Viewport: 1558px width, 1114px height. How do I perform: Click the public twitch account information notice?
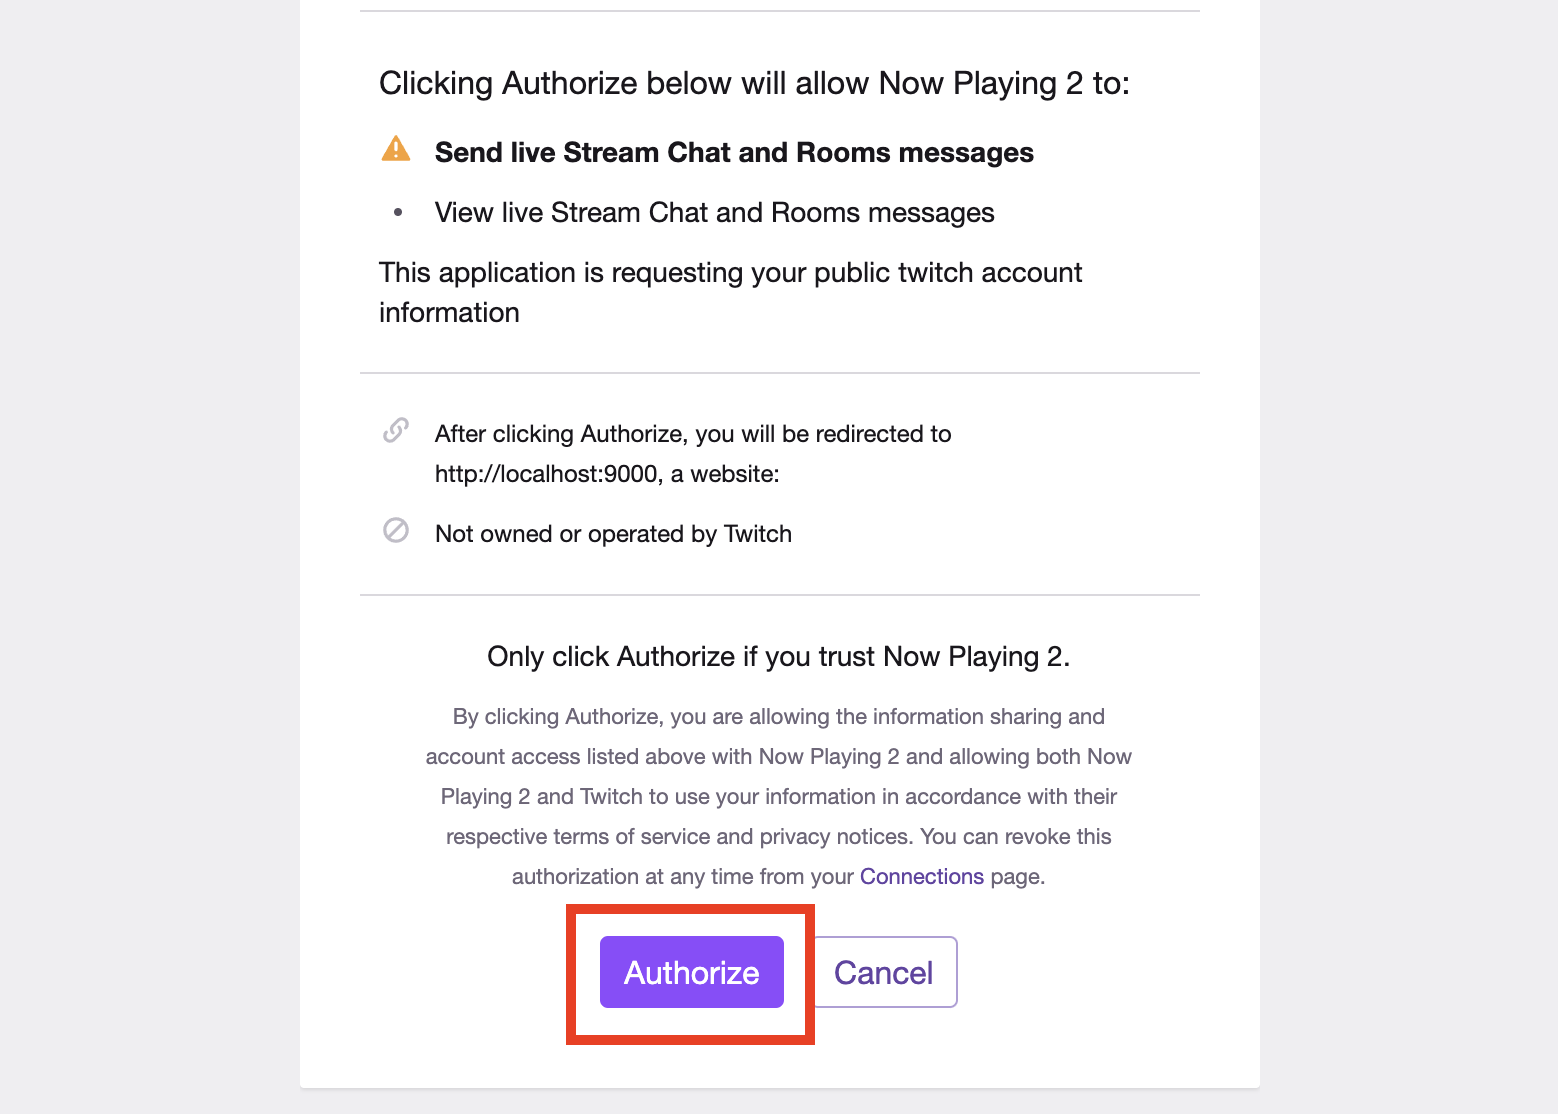click(730, 292)
